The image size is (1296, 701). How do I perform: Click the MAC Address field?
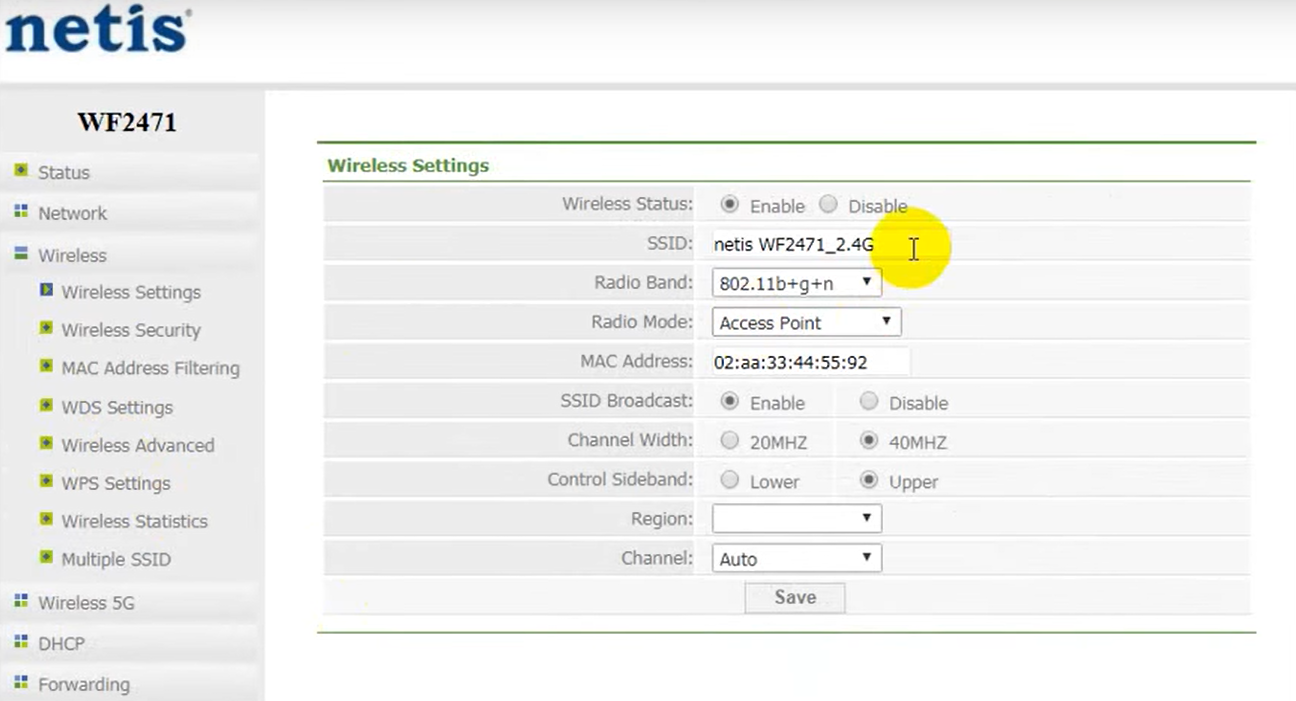click(x=810, y=362)
